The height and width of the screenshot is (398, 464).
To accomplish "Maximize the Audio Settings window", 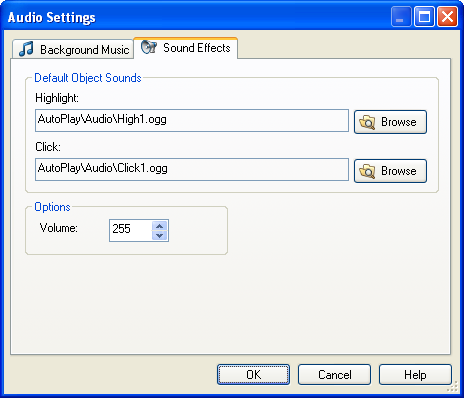I will (424, 17).
